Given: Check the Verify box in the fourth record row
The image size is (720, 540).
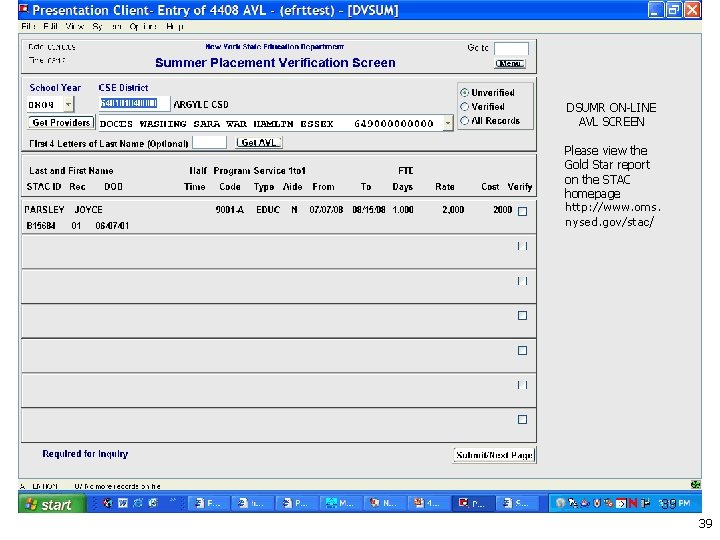Looking at the screenshot, I should 522,315.
